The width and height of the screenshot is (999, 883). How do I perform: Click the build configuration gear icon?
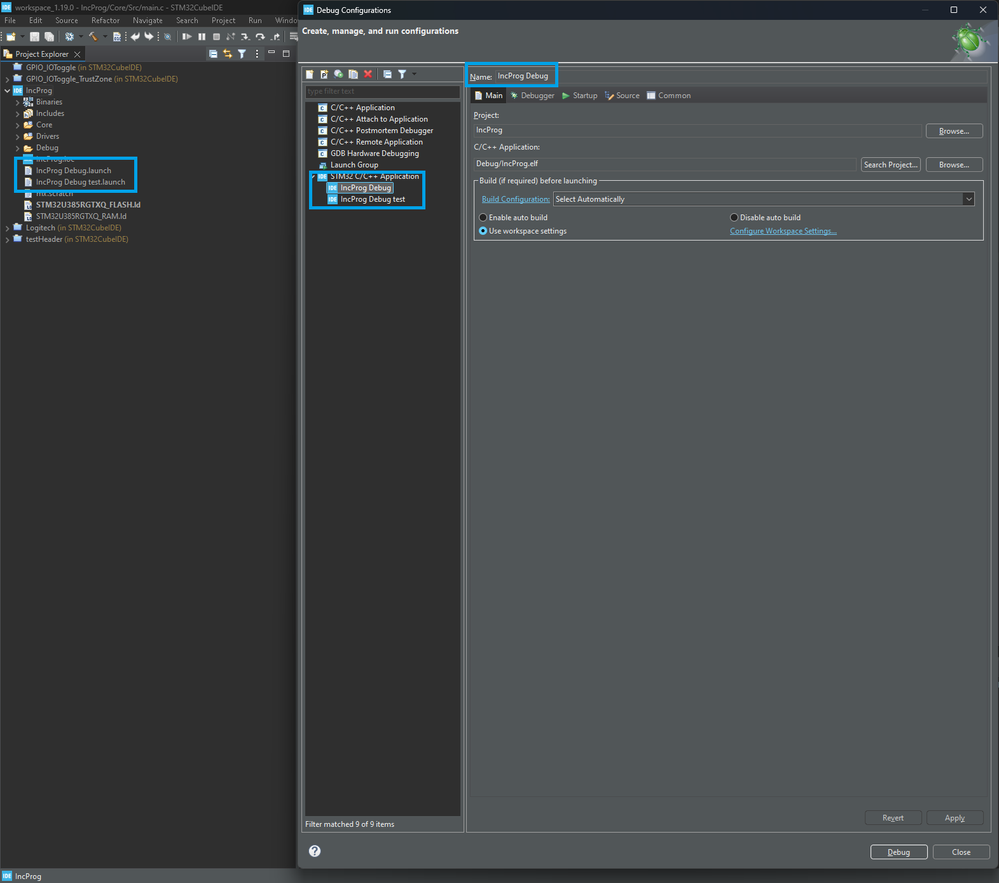tap(69, 37)
